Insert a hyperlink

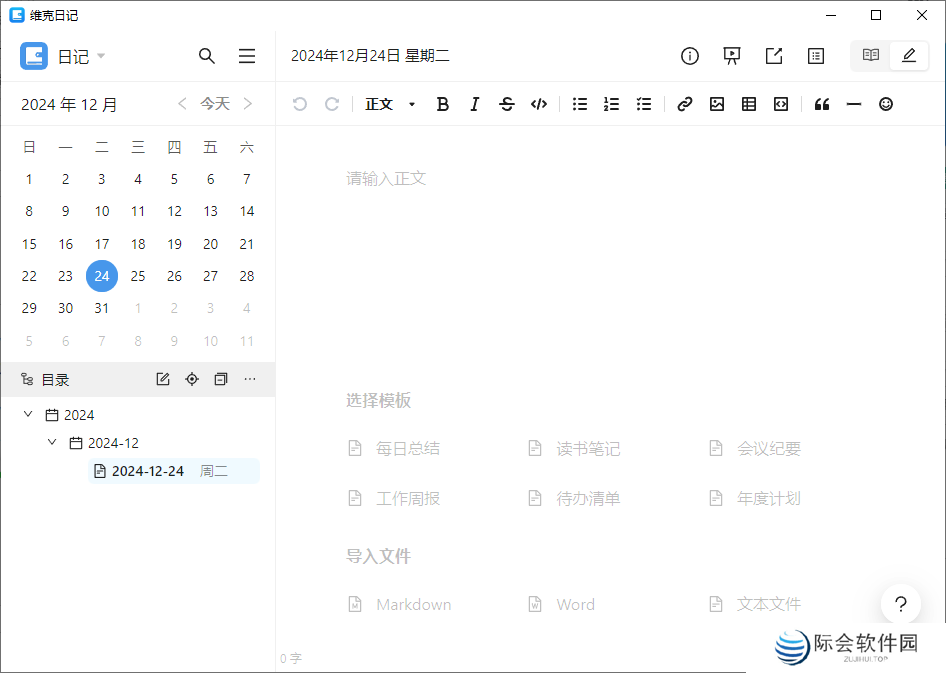(x=684, y=103)
